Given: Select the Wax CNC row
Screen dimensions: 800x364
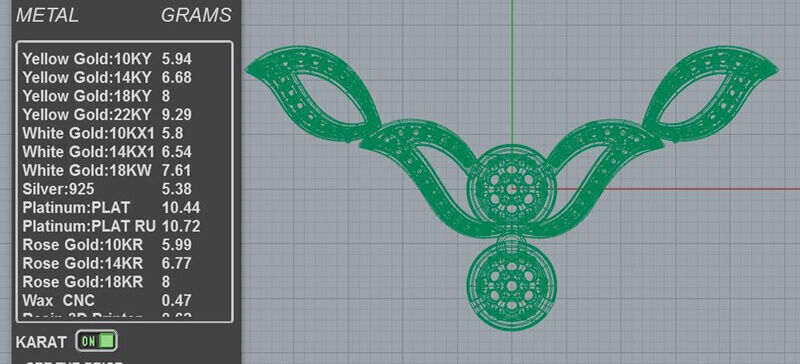Looking at the screenshot, I should point(125,300).
